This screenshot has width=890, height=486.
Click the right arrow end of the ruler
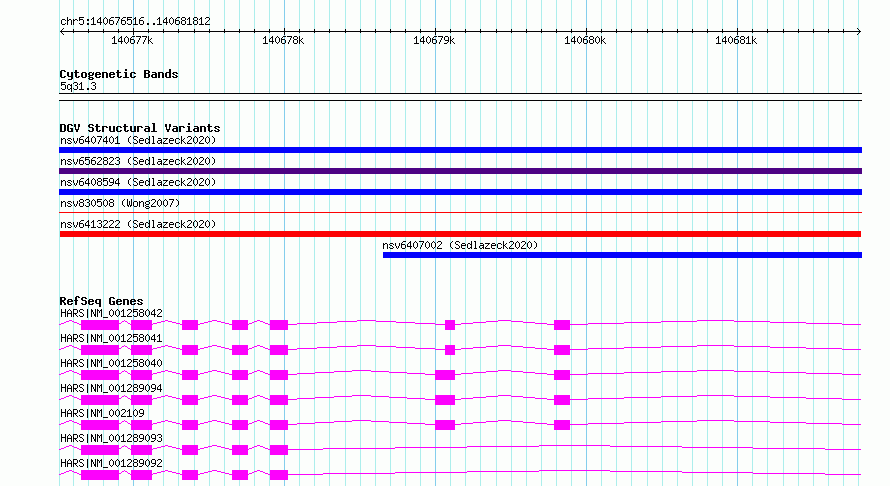pyautogui.click(x=859, y=31)
